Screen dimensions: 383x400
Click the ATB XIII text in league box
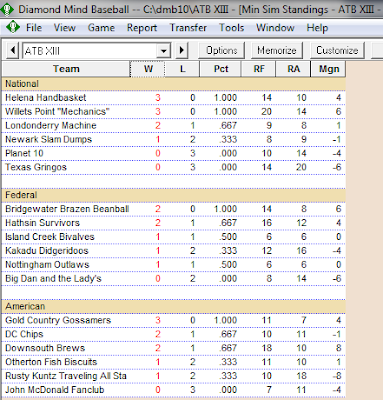coord(42,51)
